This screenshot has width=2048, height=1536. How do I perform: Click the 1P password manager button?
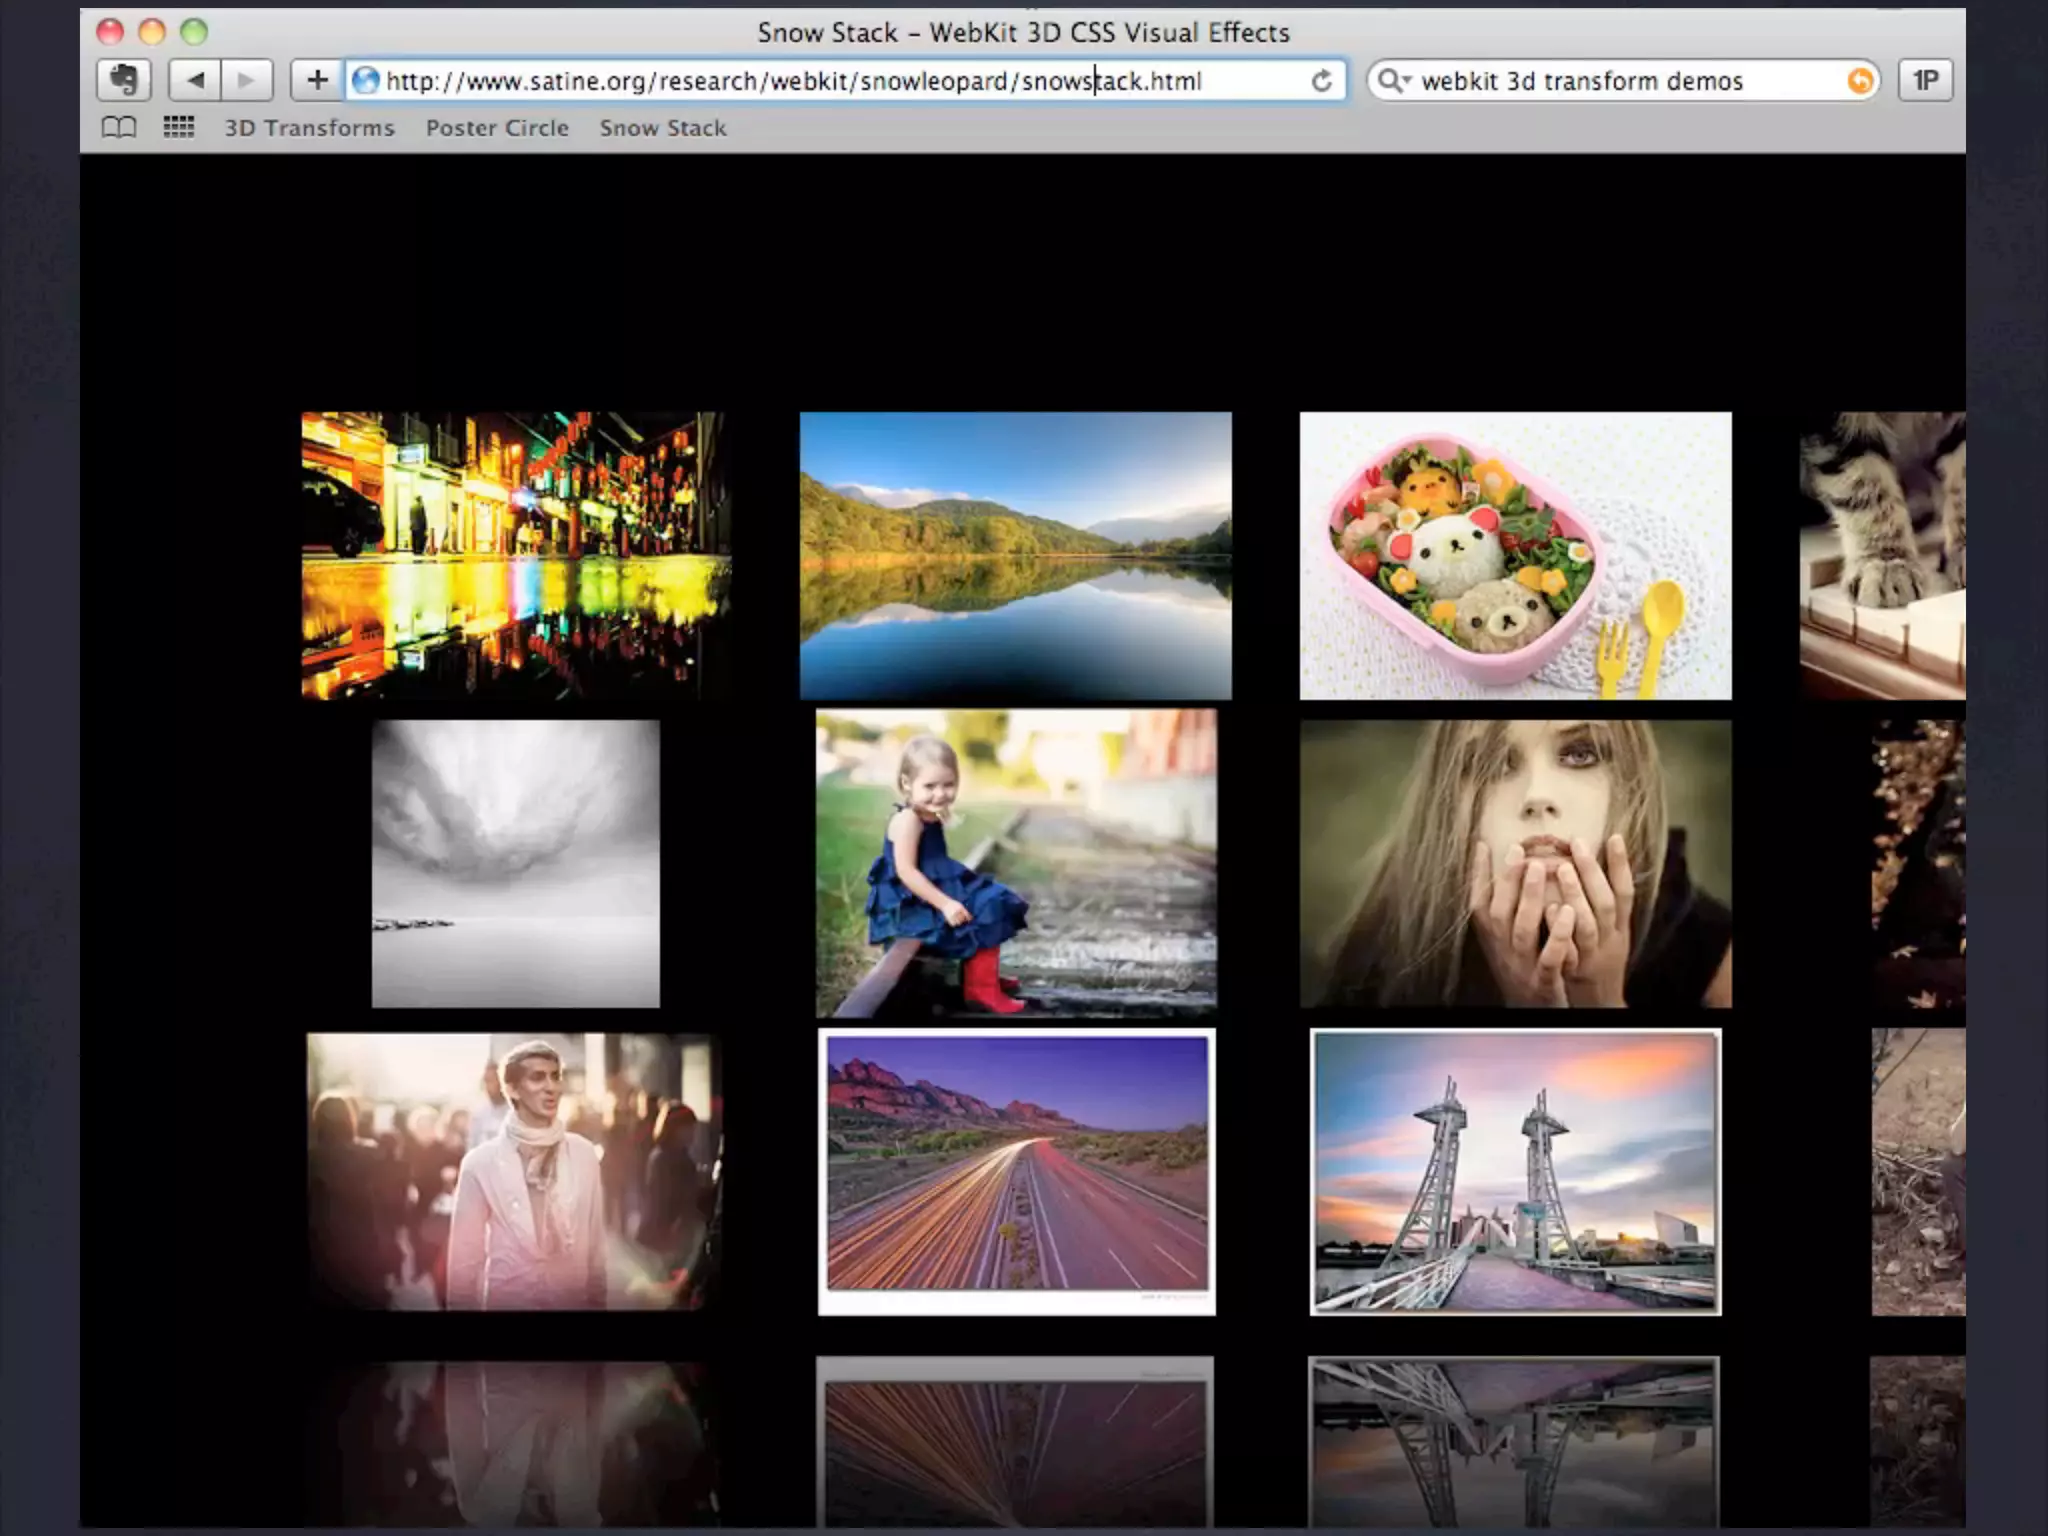1925,80
